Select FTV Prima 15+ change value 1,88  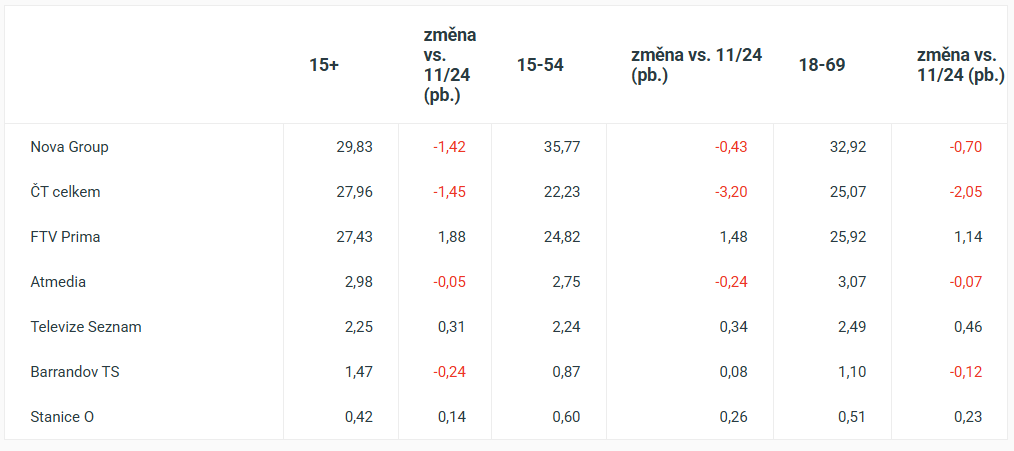[452, 237]
